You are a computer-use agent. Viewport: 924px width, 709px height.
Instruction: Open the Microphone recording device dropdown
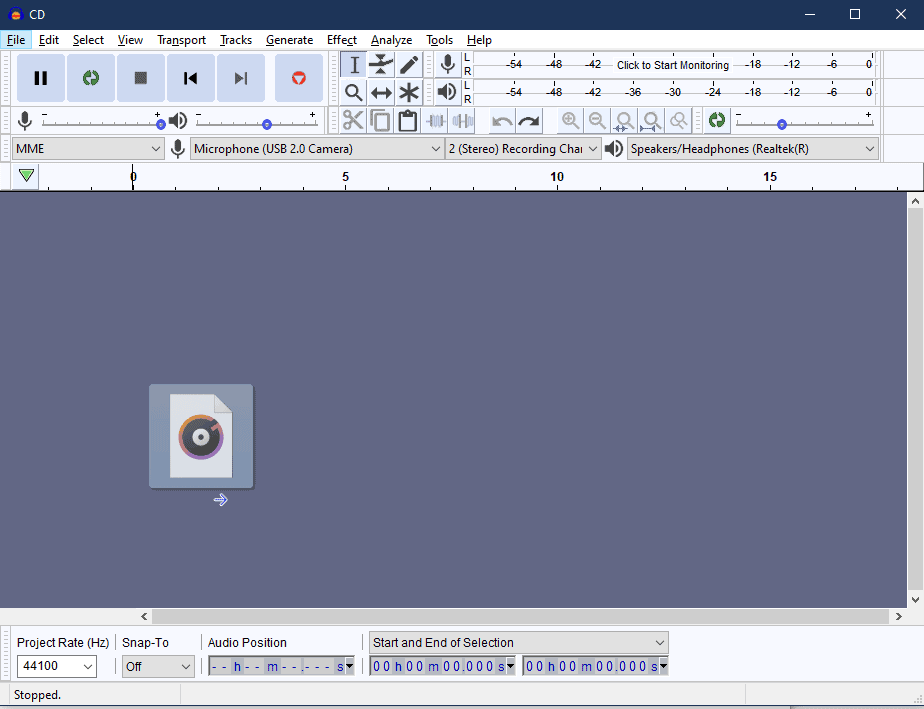317,149
